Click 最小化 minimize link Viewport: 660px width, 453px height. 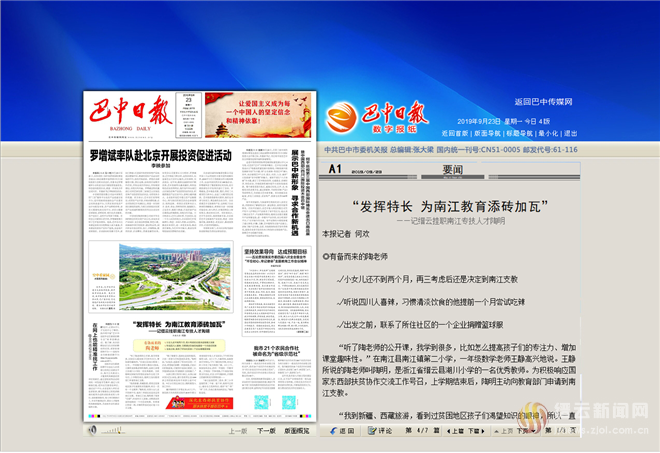click(x=548, y=133)
